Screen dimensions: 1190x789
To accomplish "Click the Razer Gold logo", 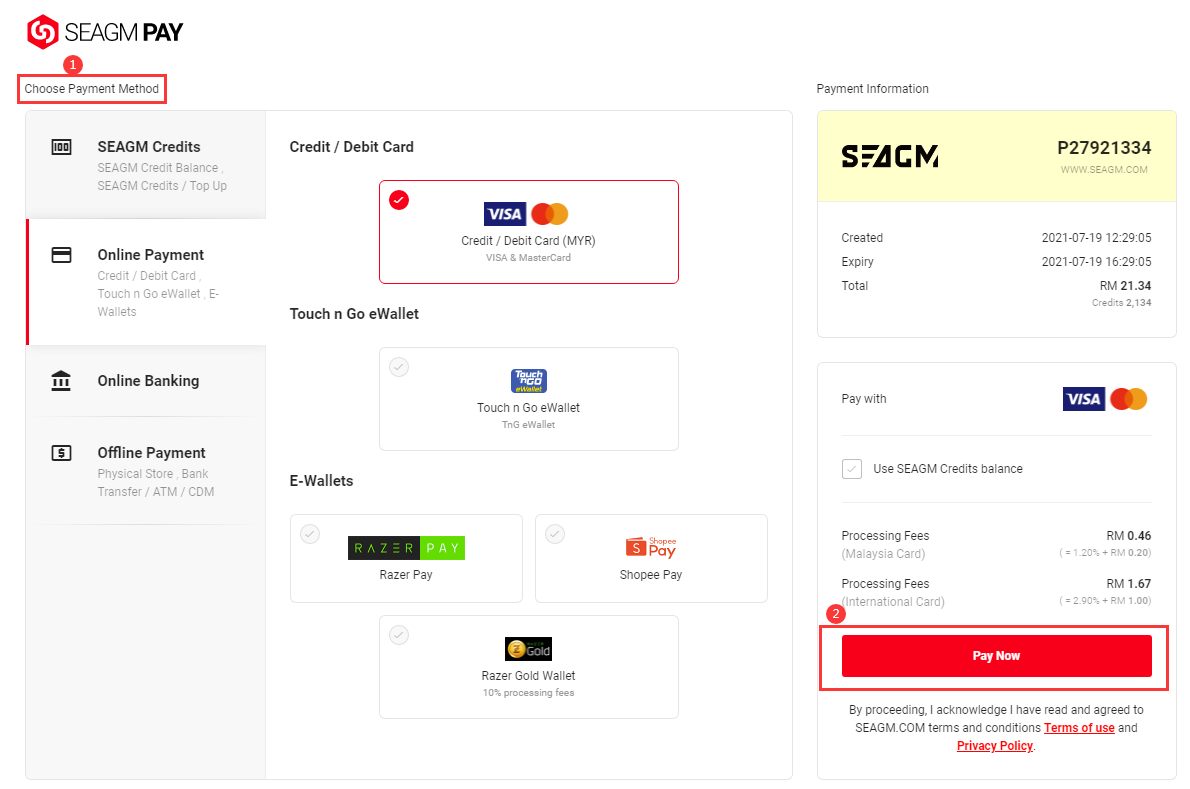I will 528,649.
